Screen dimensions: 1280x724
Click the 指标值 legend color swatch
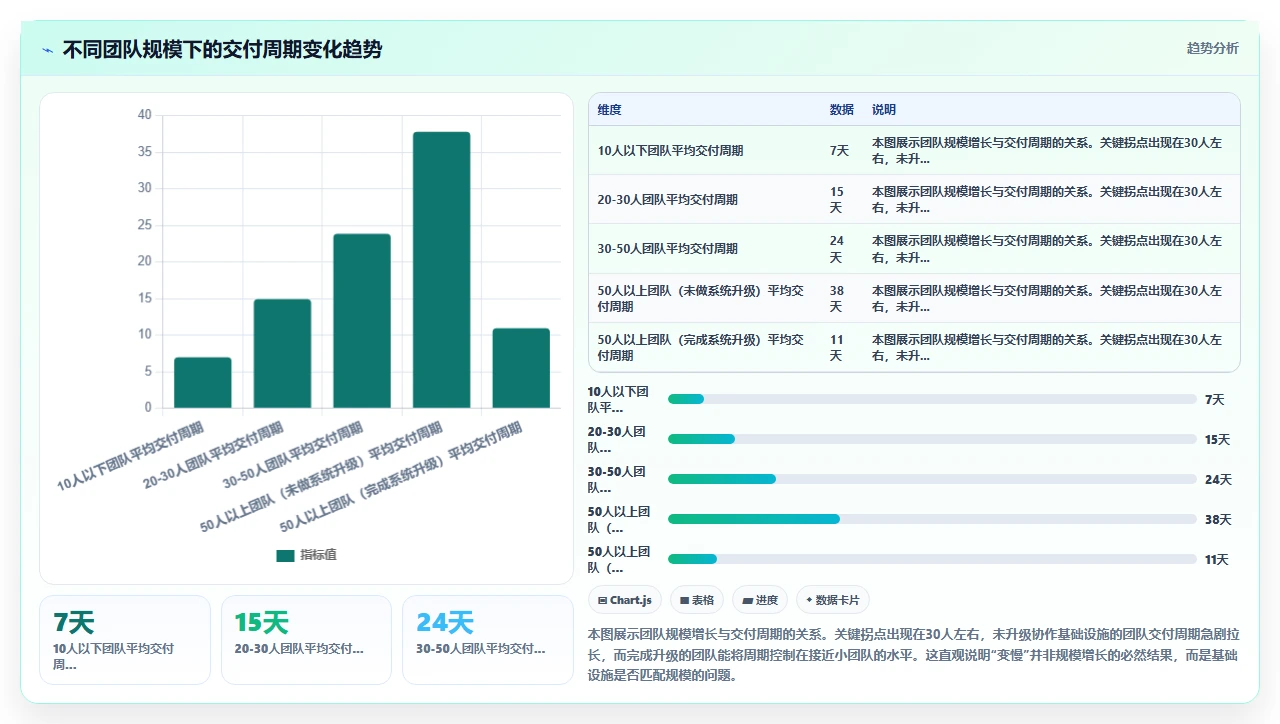pos(285,555)
